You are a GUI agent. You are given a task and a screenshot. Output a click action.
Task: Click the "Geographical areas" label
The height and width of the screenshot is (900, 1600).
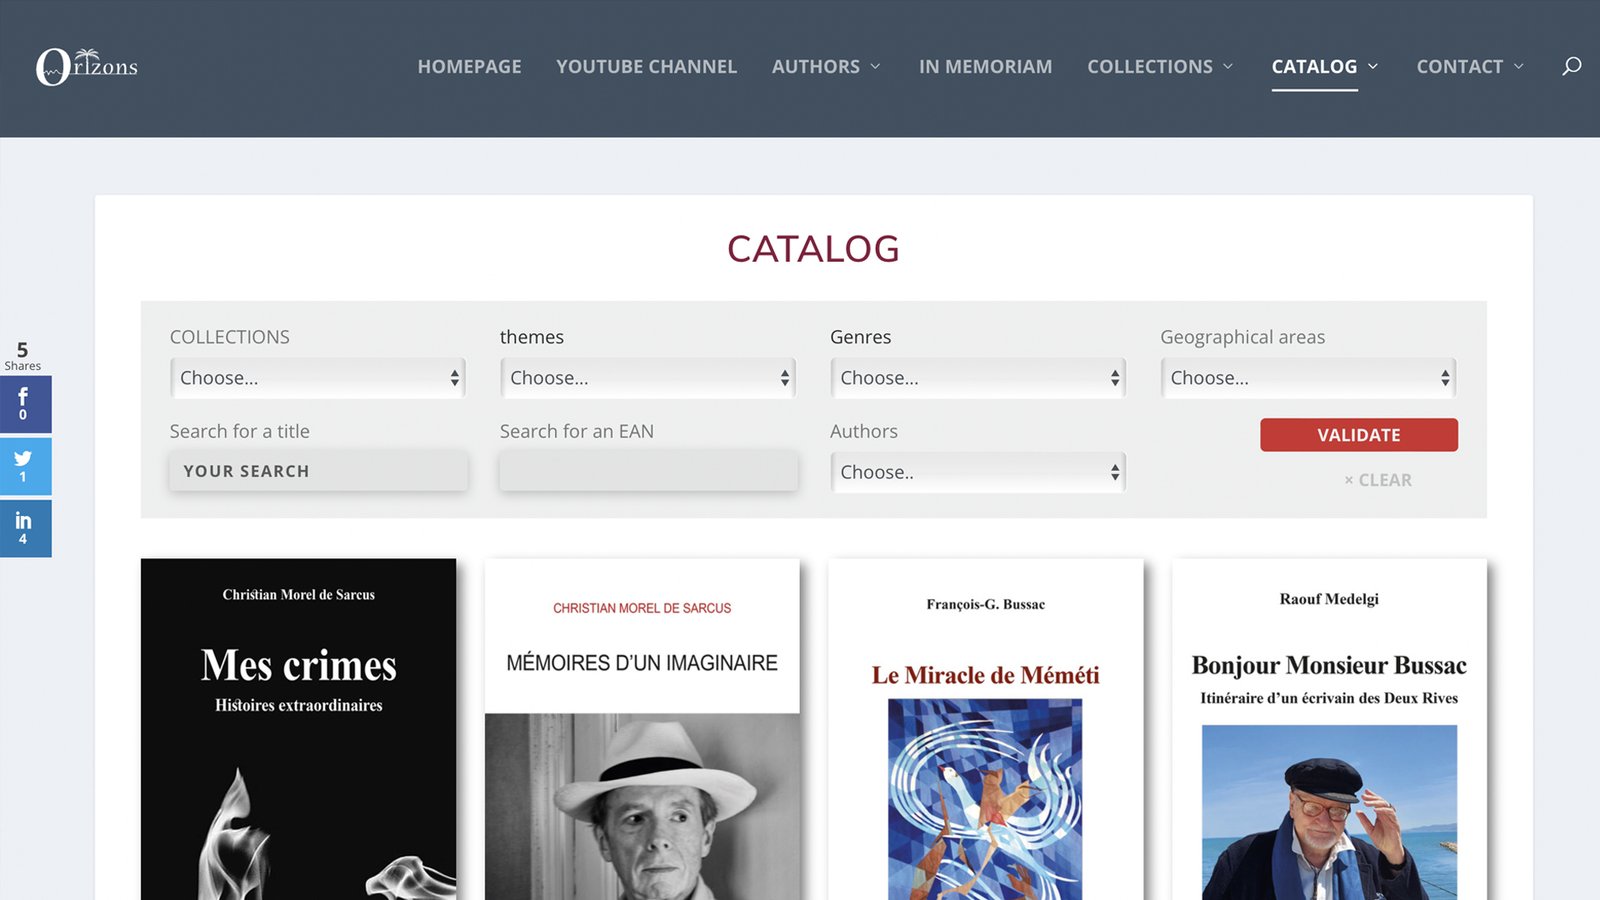pos(1243,337)
